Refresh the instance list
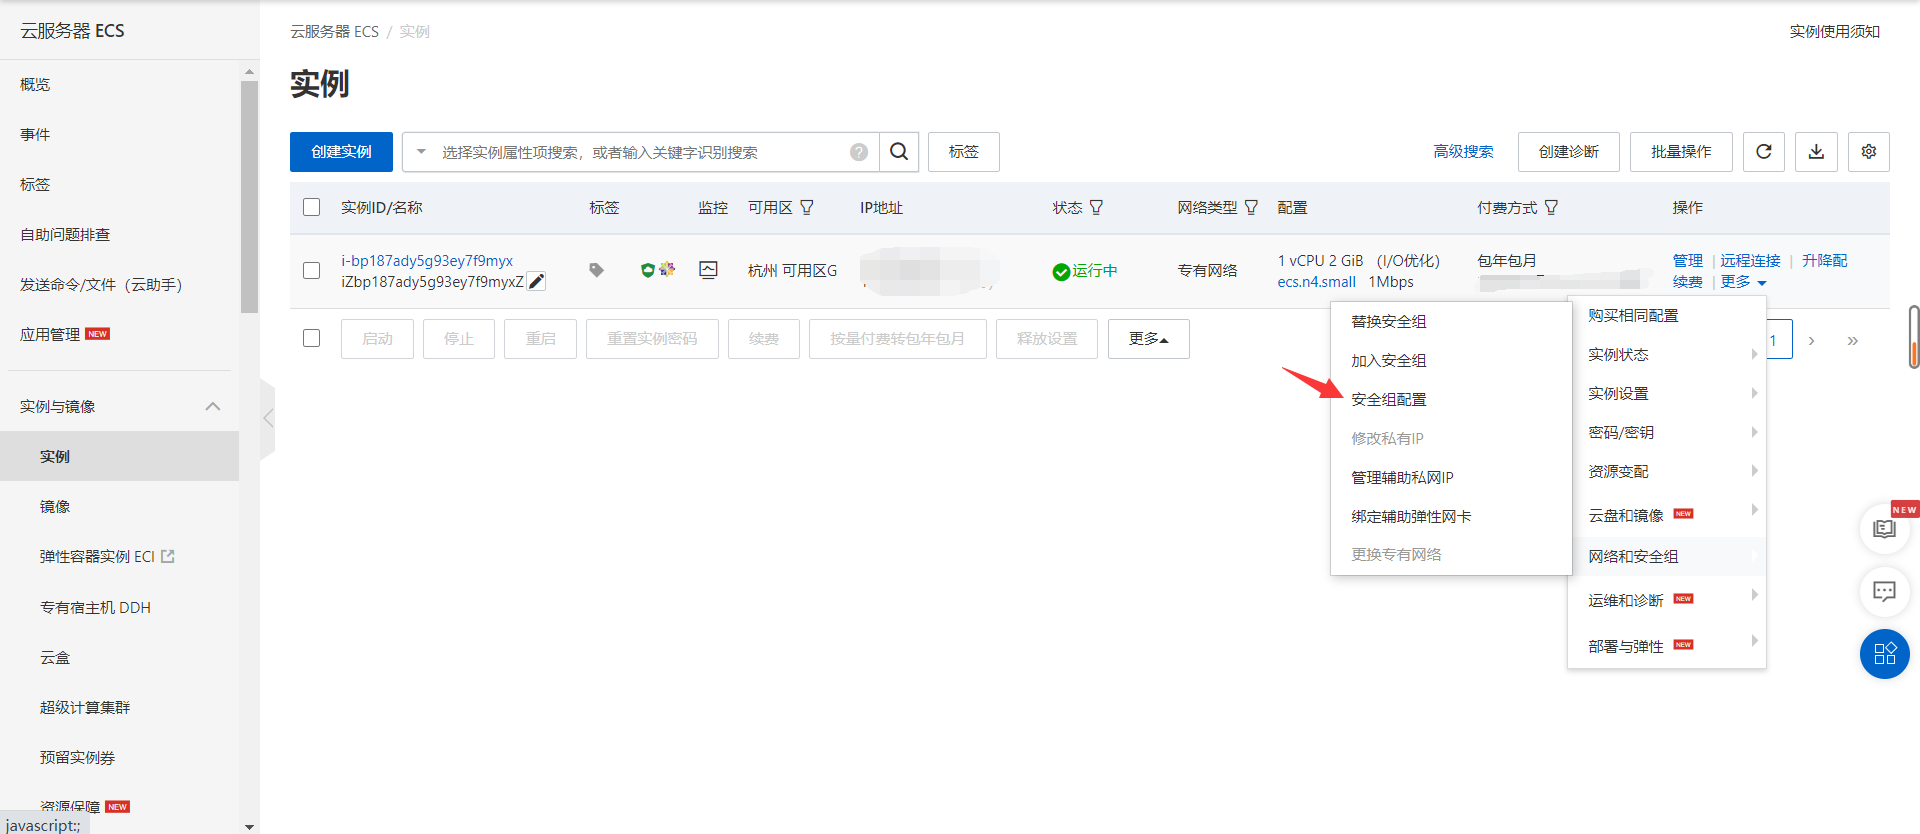This screenshot has width=1920, height=834. coord(1764,151)
